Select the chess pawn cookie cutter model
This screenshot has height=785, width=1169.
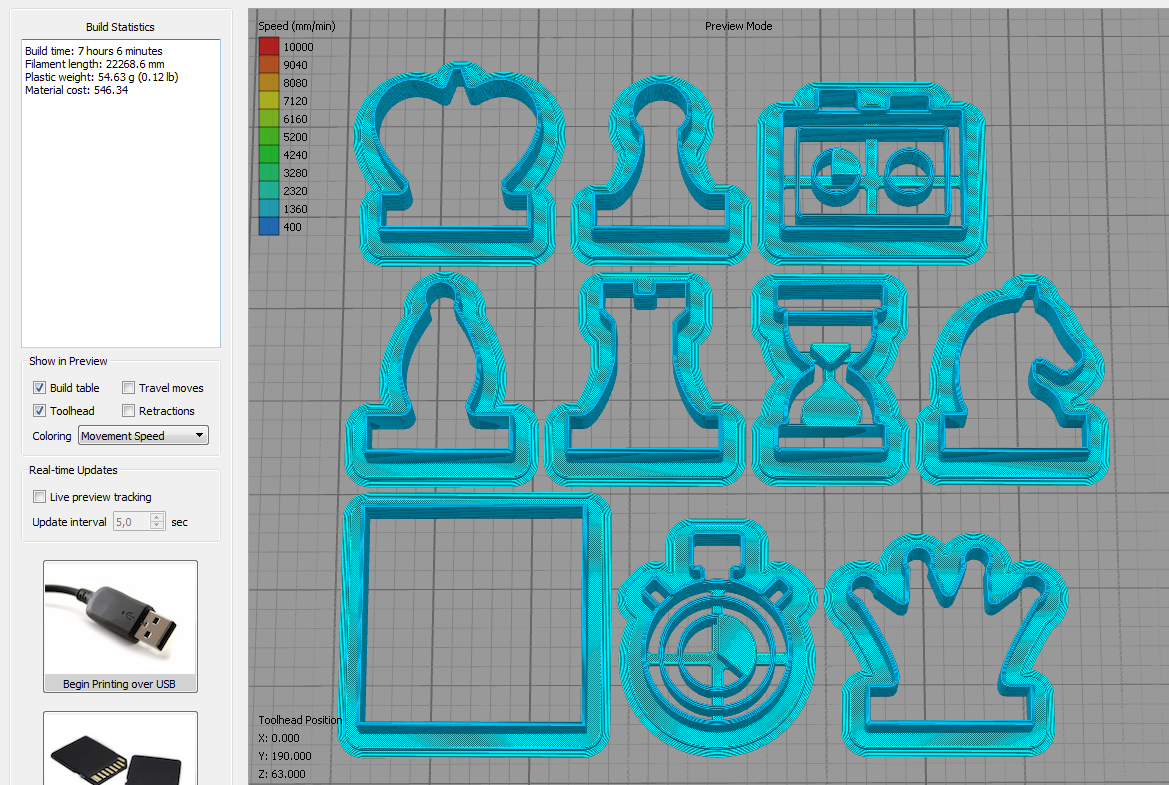pyautogui.click(x=661, y=170)
